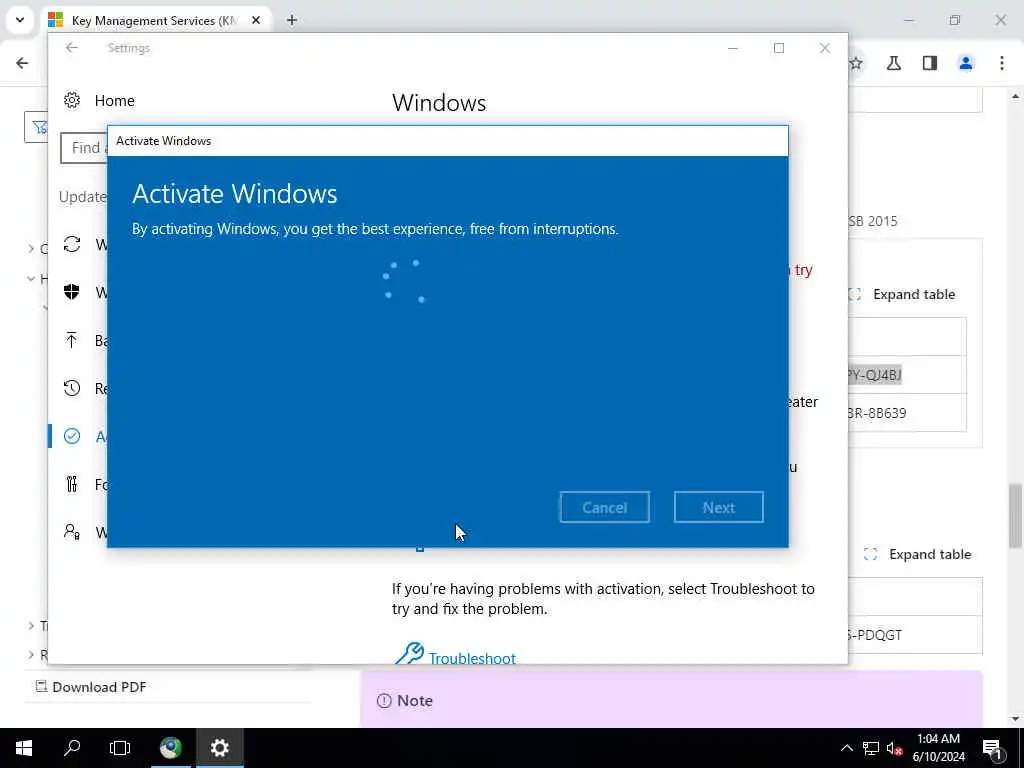Screen dimensions: 1024x768
Task: Click the Windows Update sync icon
Action: pos(72,244)
